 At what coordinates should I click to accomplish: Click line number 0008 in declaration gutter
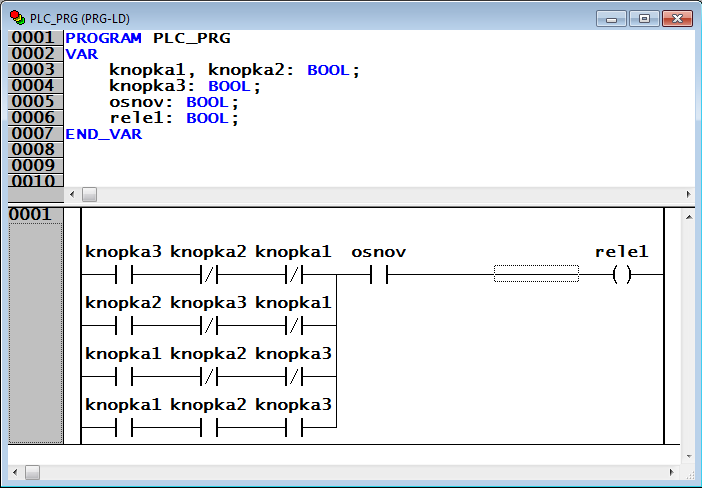(33, 150)
